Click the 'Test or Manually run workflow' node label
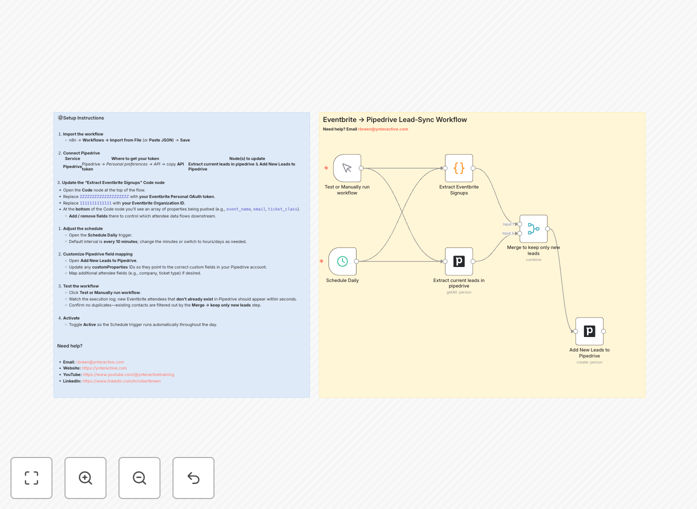The image size is (697, 509). tap(347, 190)
